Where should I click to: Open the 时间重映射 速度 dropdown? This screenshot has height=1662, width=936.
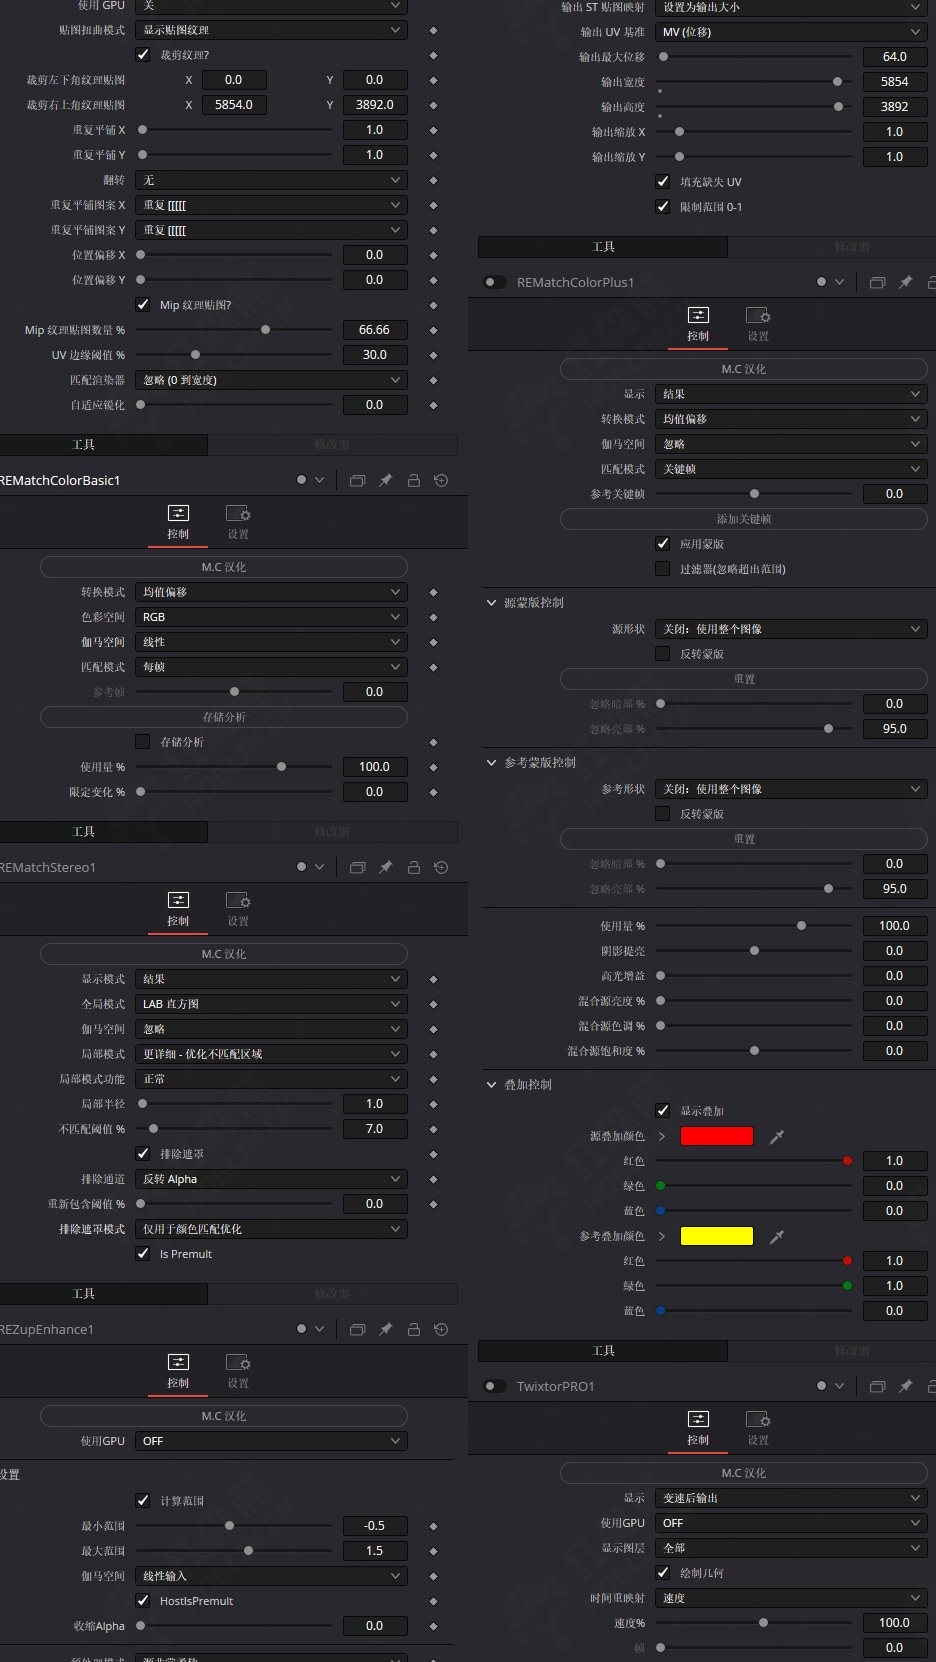tap(791, 1598)
